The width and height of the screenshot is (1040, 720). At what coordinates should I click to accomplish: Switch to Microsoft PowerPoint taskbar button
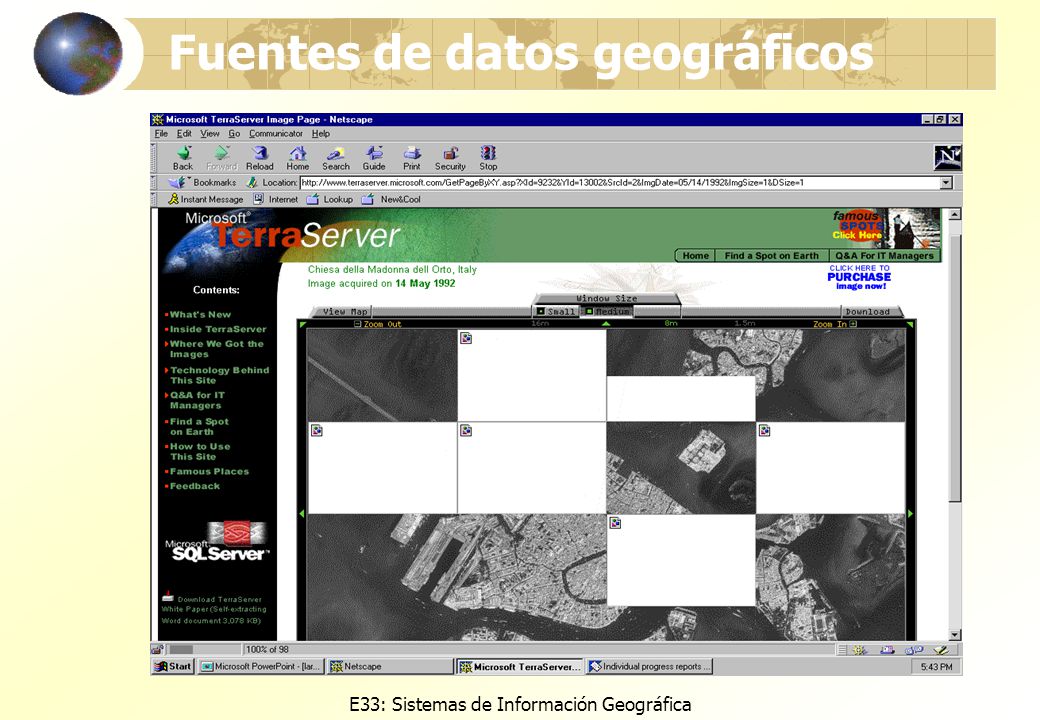261,666
